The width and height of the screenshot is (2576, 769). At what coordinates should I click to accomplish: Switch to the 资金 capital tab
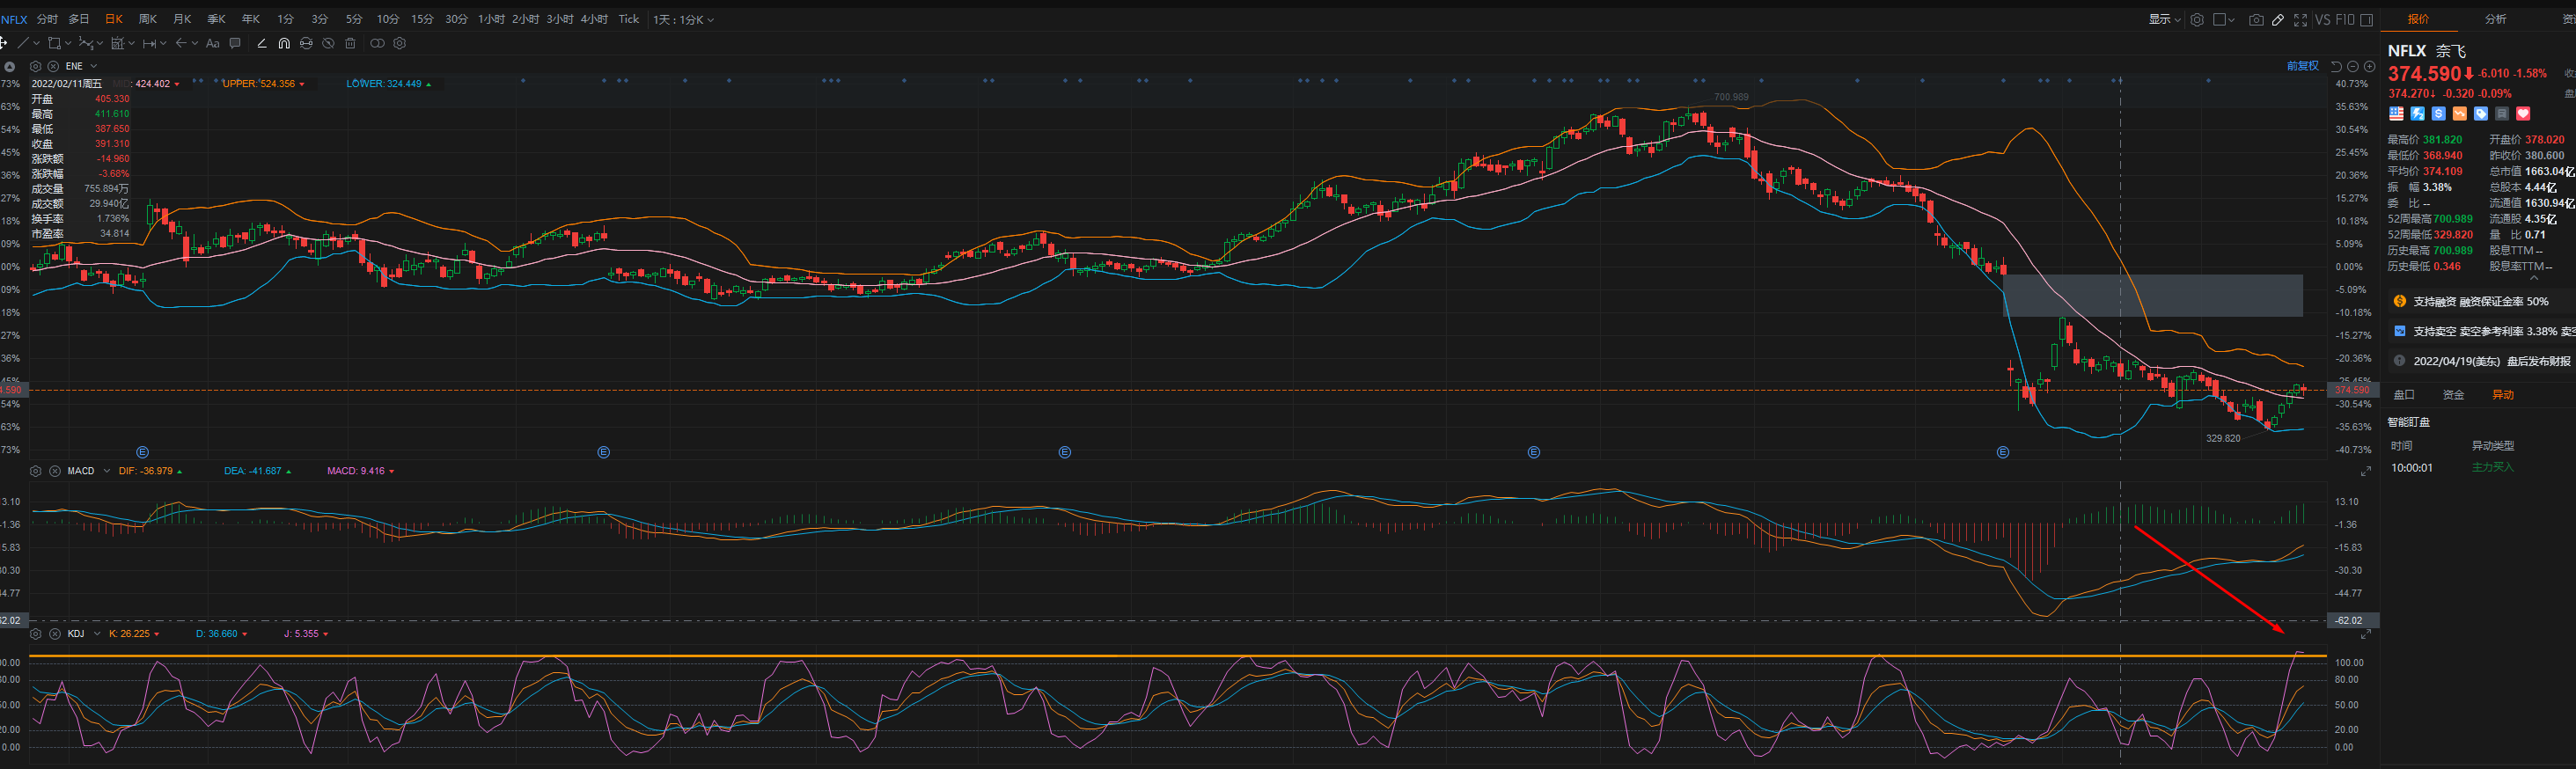pyautogui.click(x=2453, y=395)
